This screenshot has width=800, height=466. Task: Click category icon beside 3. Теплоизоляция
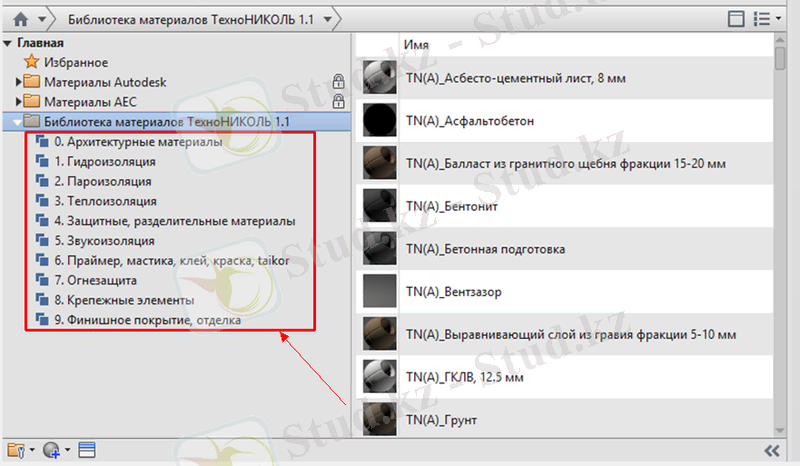tap(42, 201)
